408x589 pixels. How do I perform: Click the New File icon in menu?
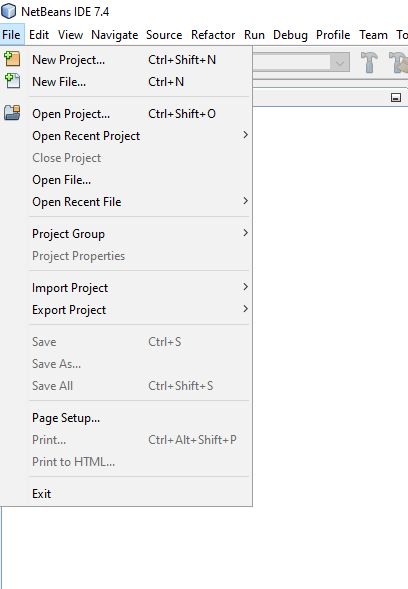(x=12, y=81)
